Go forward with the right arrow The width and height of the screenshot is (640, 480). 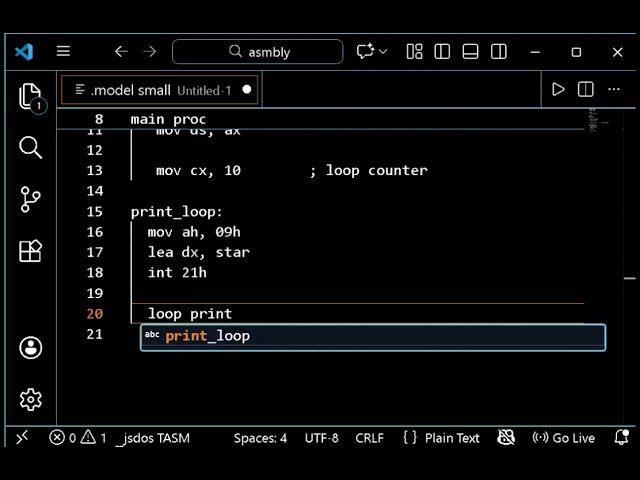coord(150,52)
